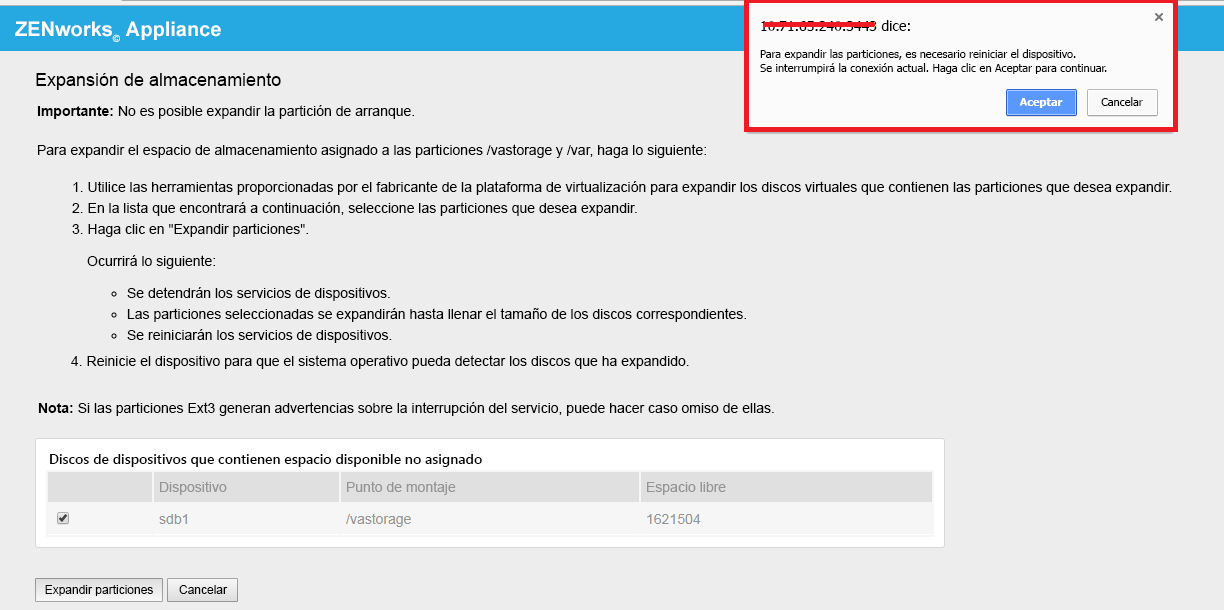Toggle the sdb1 partition checkbox
The image size is (1224, 610).
coord(63,518)
